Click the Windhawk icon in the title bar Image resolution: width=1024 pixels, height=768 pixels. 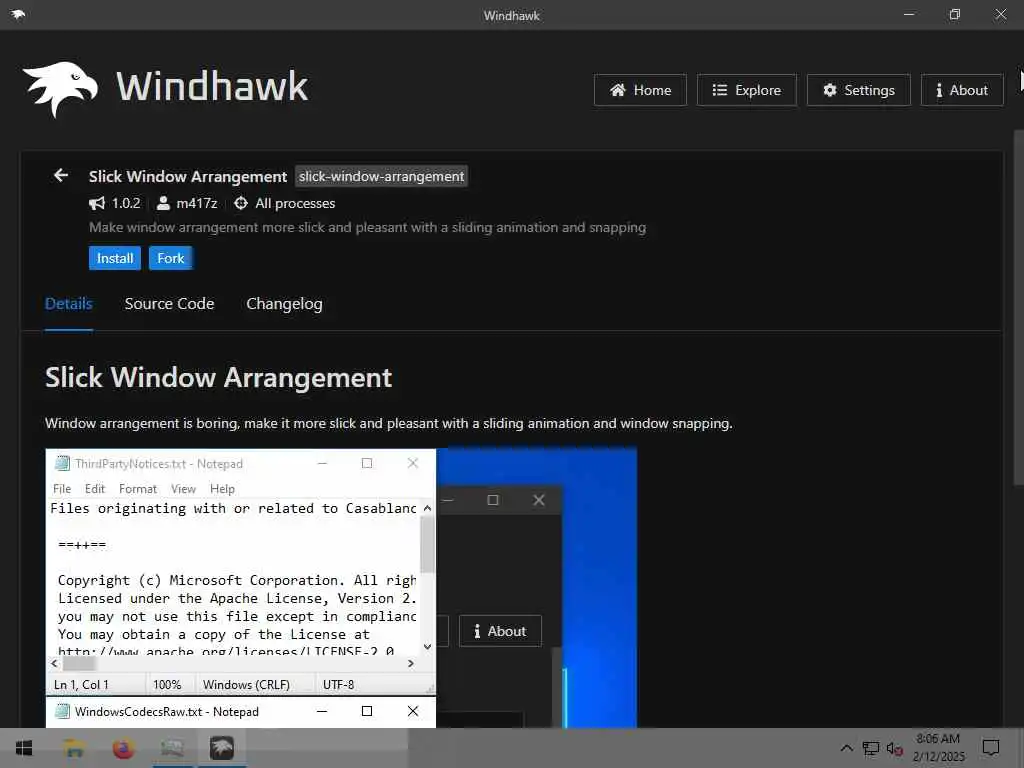[18, 14]
